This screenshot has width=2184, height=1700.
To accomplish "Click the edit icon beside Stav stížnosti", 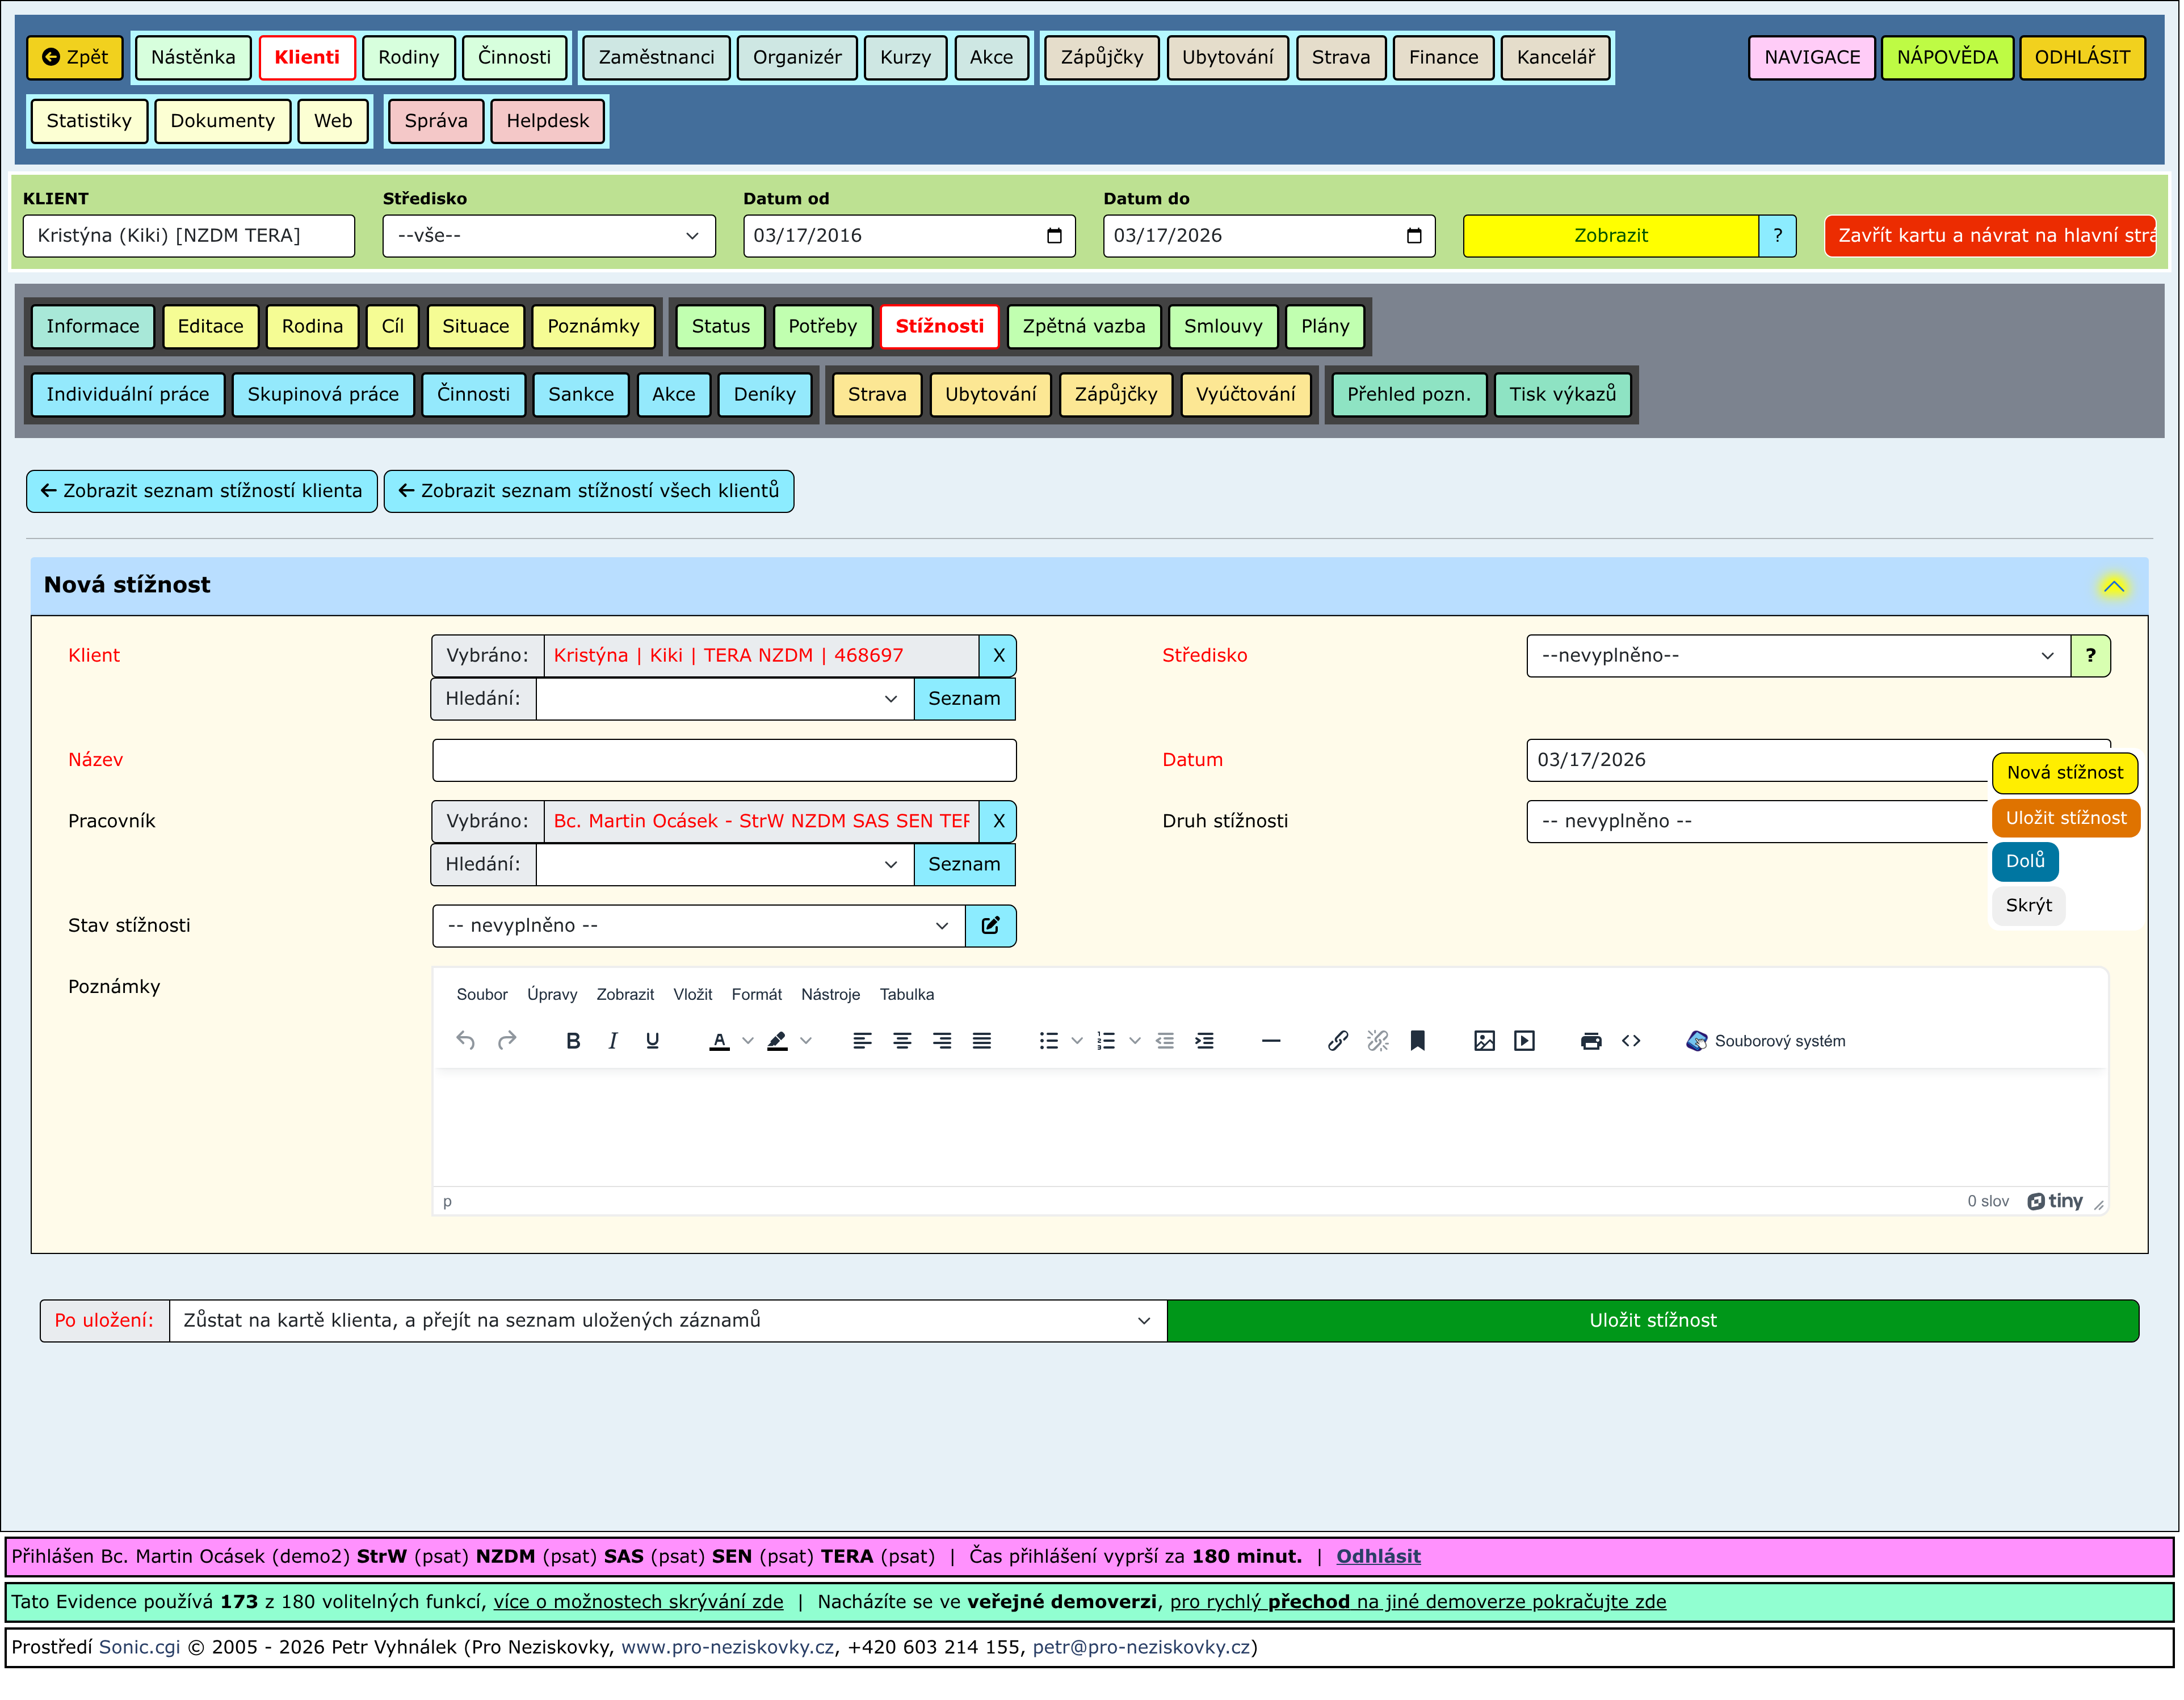I will (x=990, y=926).
